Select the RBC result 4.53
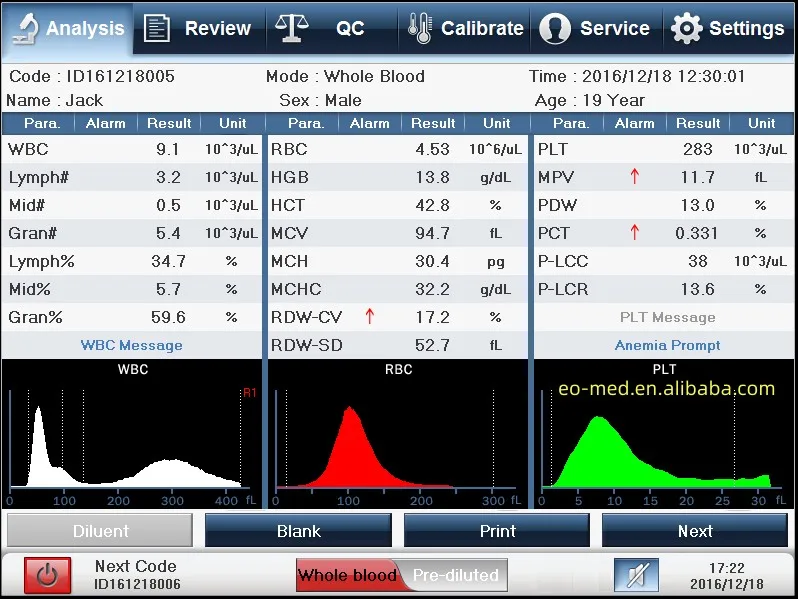Viewport: 798px width, 599px height. coord(433,149)
